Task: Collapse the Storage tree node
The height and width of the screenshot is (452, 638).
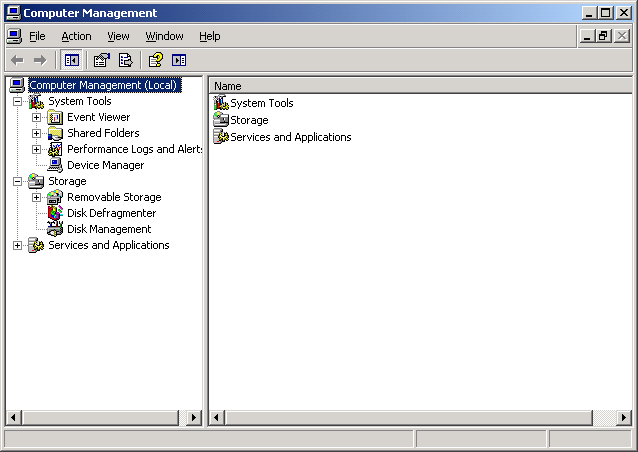Action: tap(17, 181)
